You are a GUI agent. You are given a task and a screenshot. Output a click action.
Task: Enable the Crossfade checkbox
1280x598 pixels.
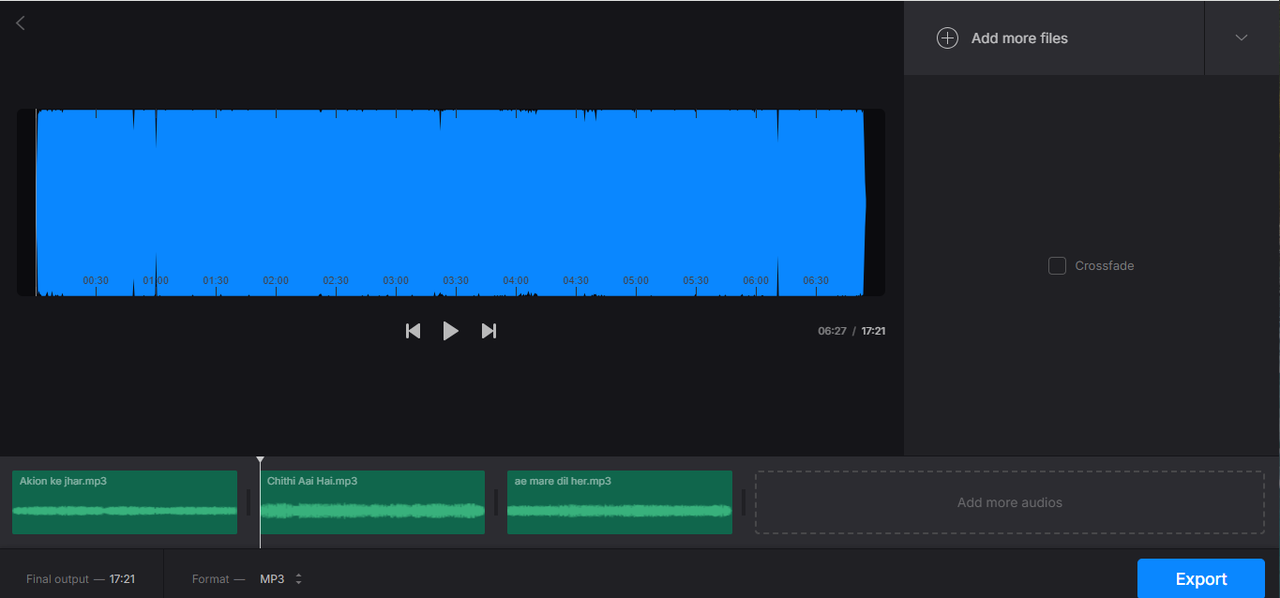click(x=1057, y=266)
